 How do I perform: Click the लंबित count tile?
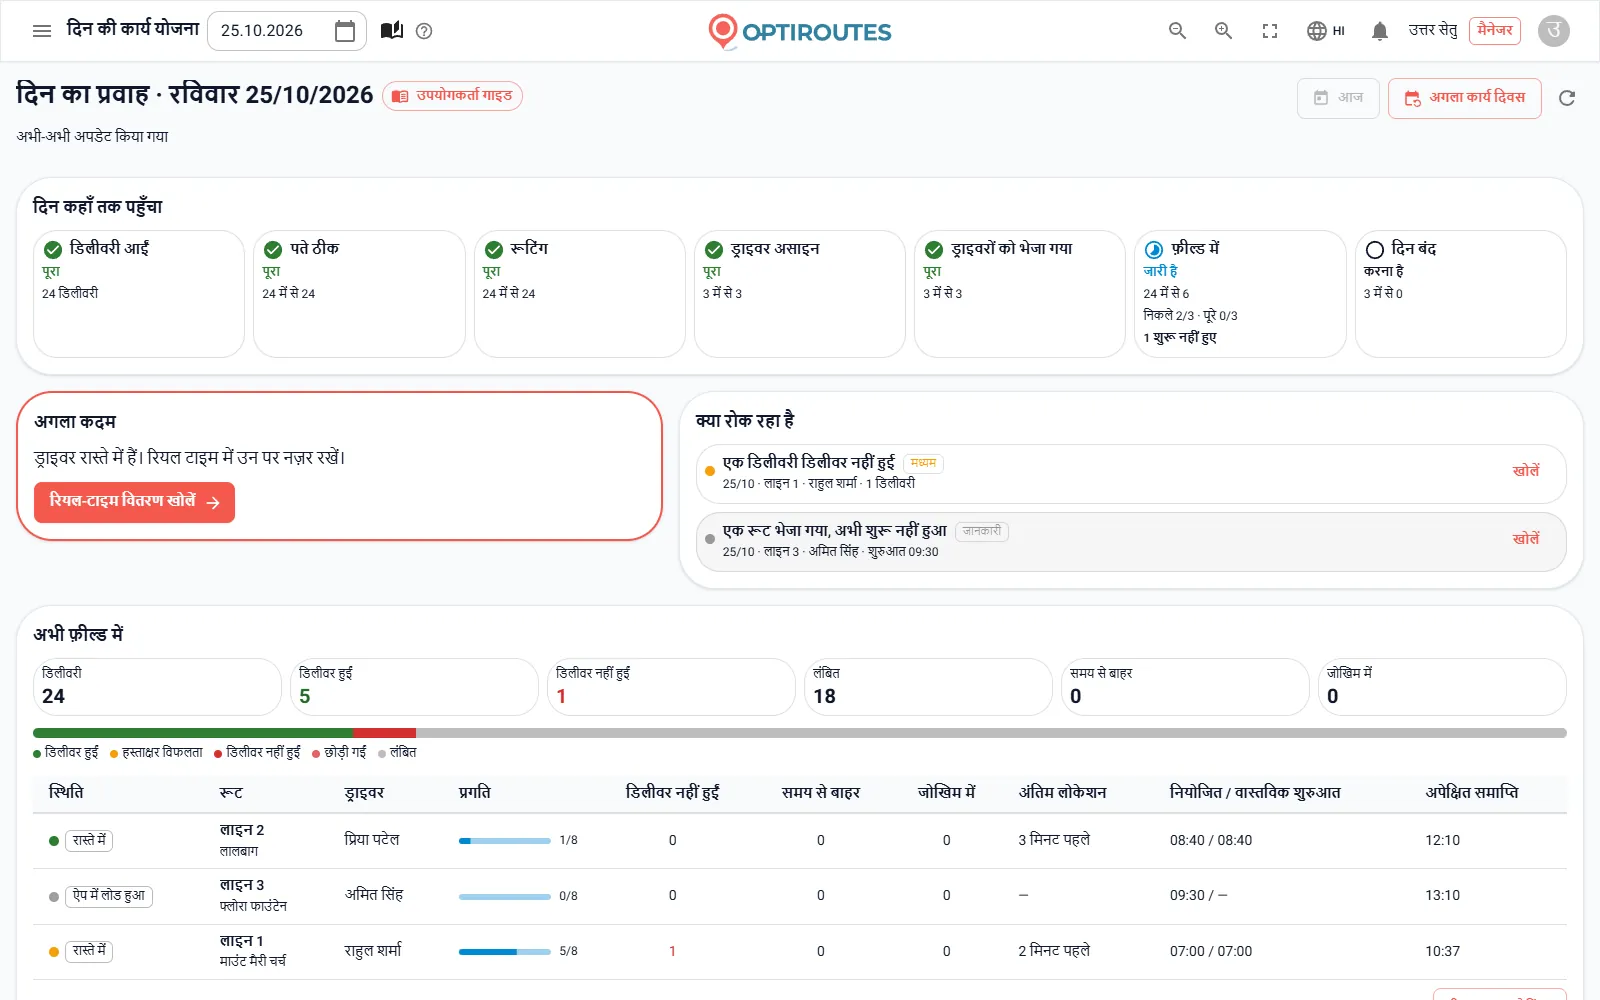[x=928, y=687]
